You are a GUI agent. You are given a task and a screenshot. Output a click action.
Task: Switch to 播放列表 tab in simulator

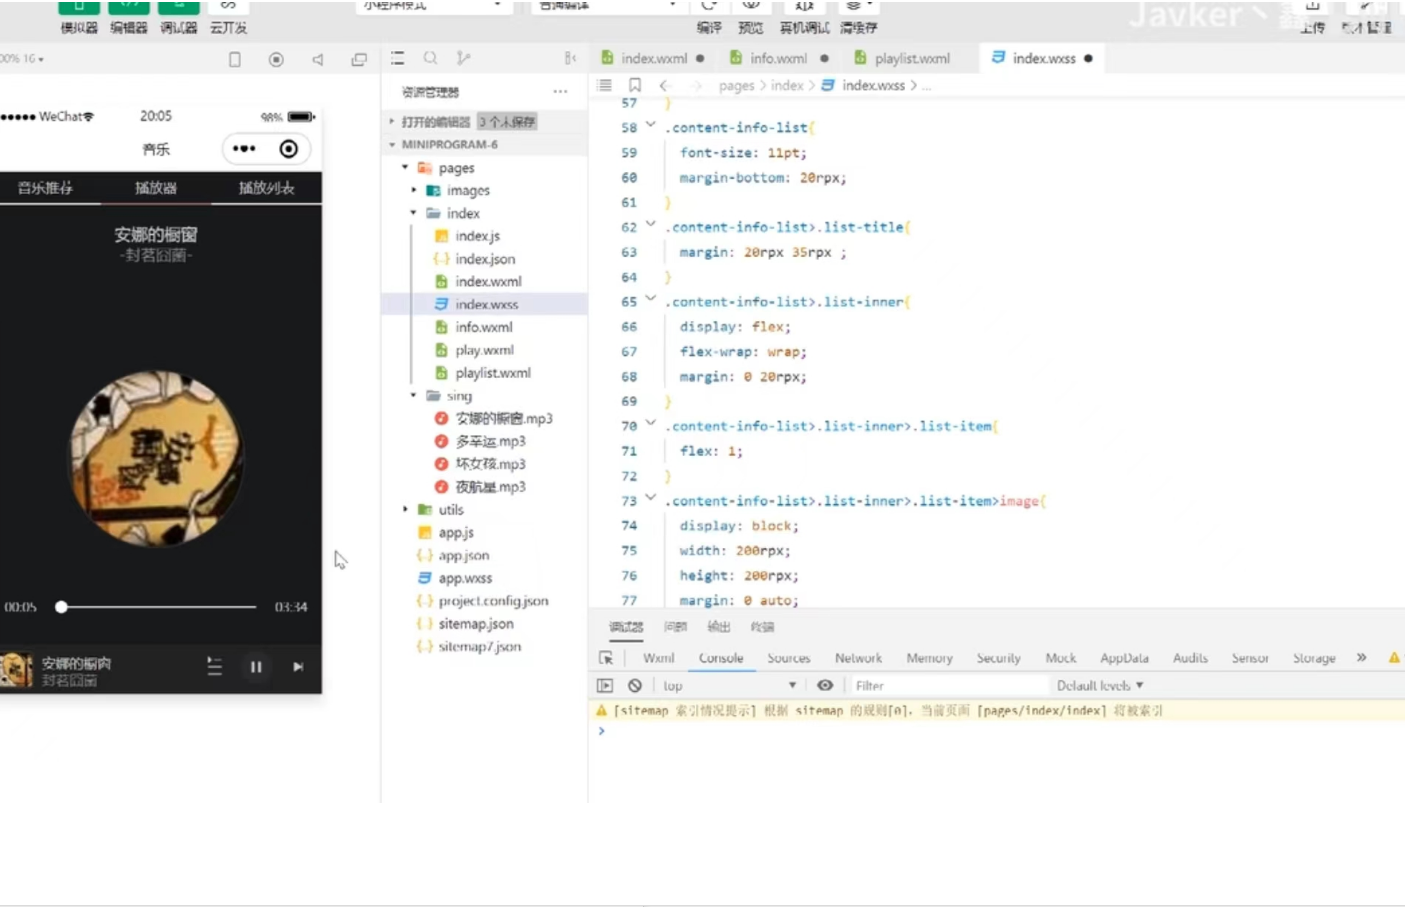tap(266, 188)
